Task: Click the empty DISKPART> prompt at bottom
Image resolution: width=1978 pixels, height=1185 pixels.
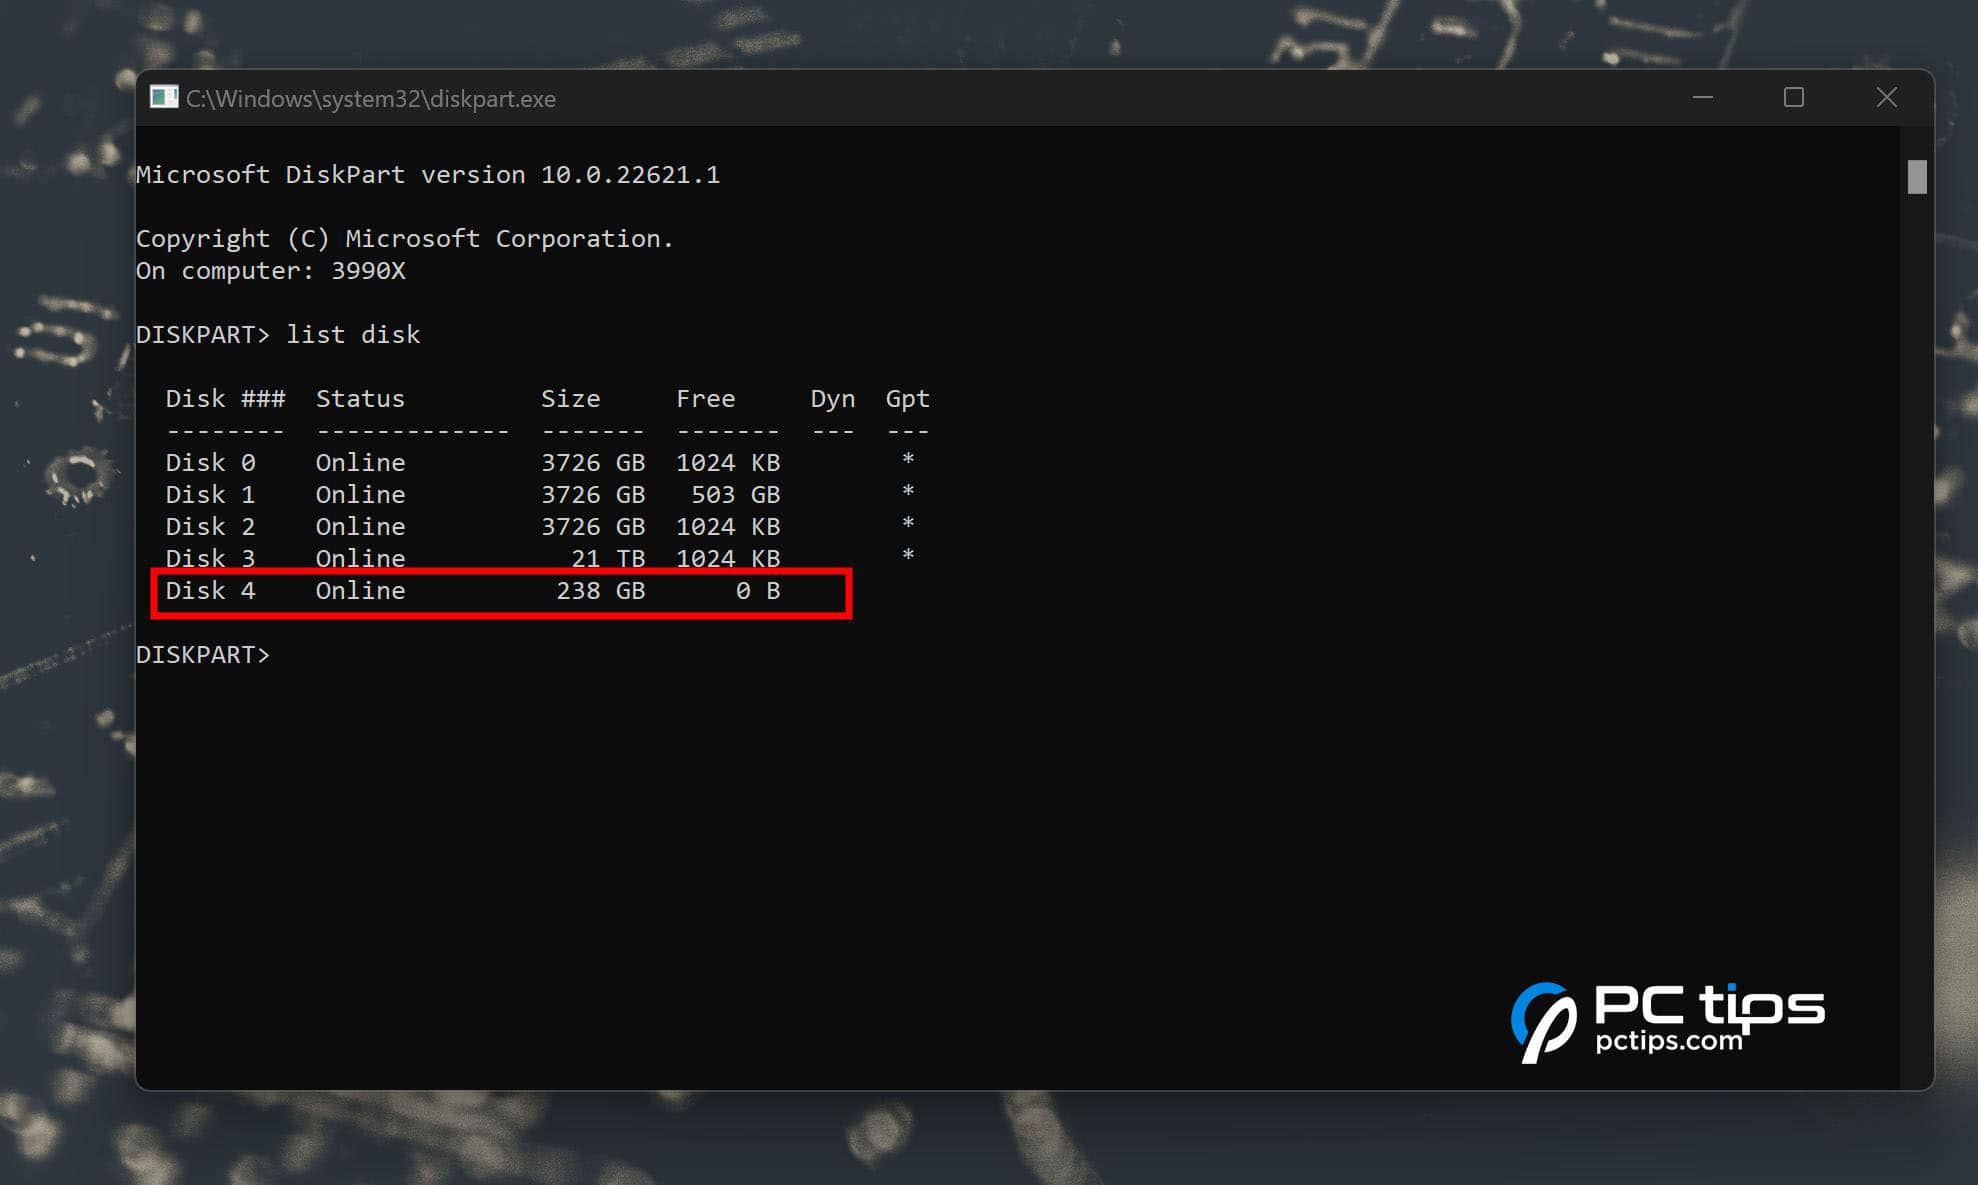Action: [x=204, y=655]
